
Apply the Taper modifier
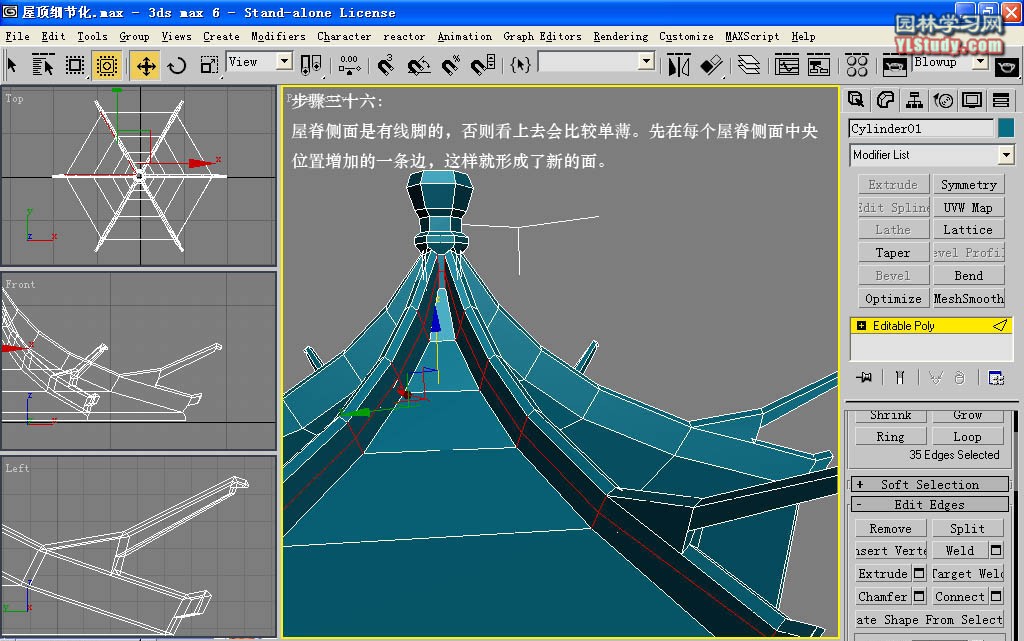point(893,253)
